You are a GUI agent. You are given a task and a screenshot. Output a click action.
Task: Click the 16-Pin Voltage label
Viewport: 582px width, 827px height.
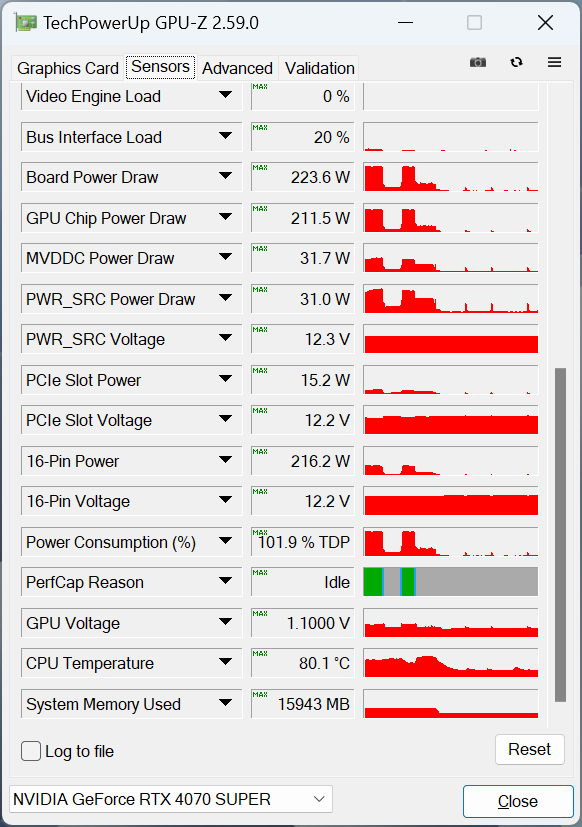pos(78,501)
